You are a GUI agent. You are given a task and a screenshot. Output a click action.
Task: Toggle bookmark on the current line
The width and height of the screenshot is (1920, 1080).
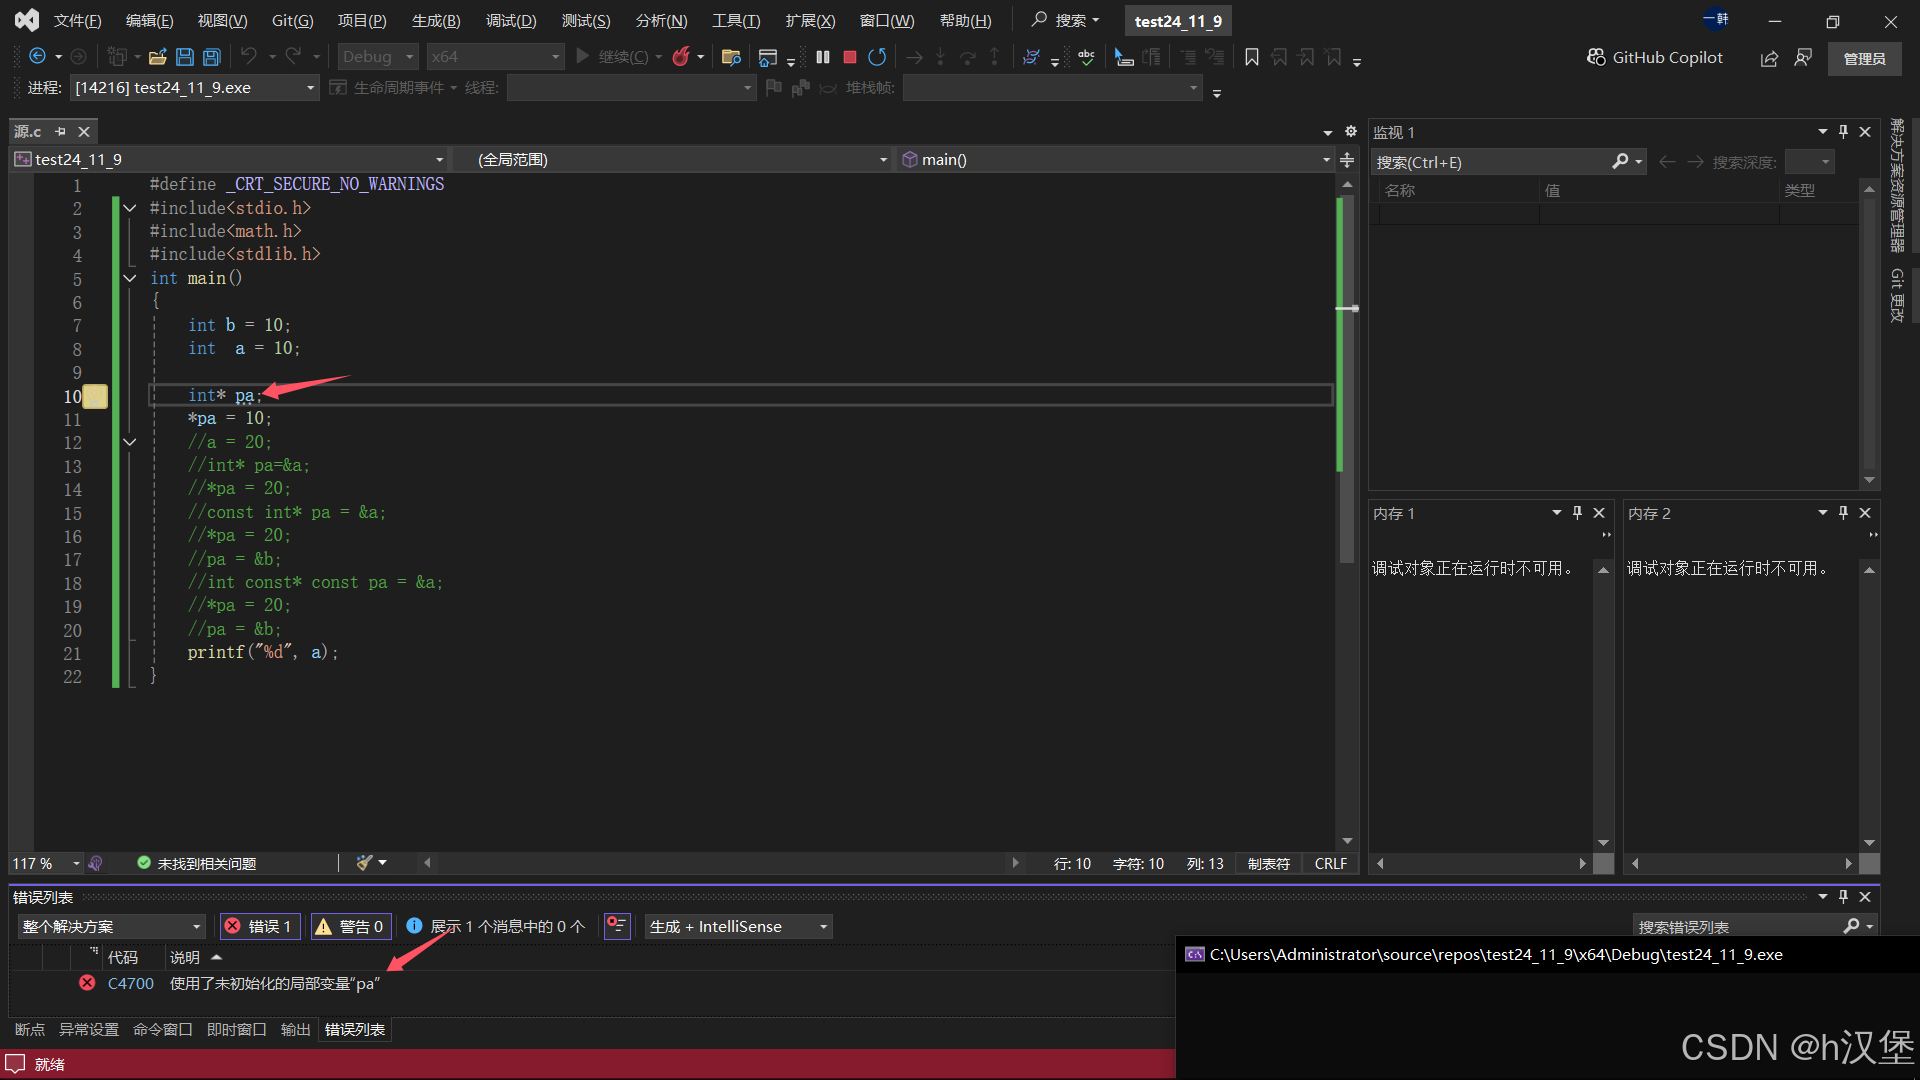pos(1251,57)
